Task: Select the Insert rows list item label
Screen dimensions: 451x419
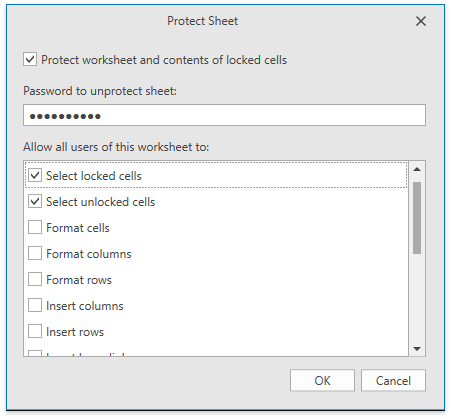Action: [75, 332]
